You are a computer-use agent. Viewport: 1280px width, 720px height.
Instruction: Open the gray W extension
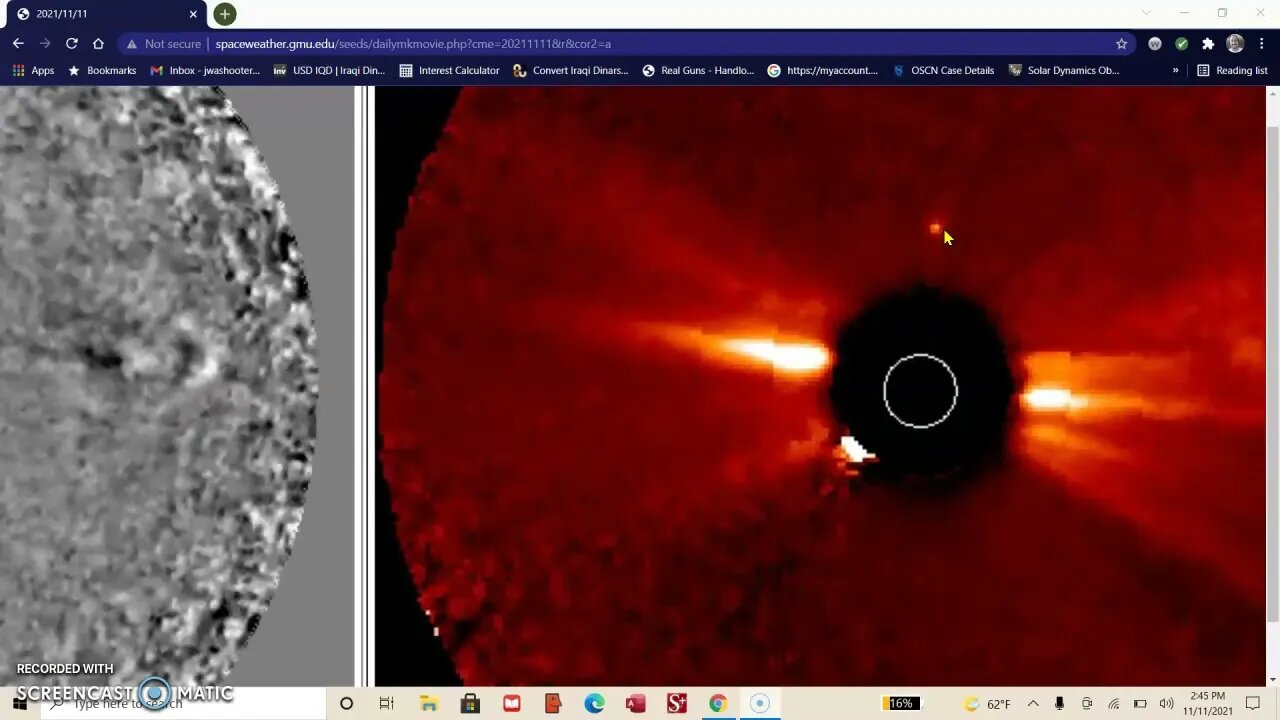pos(1155,44)
